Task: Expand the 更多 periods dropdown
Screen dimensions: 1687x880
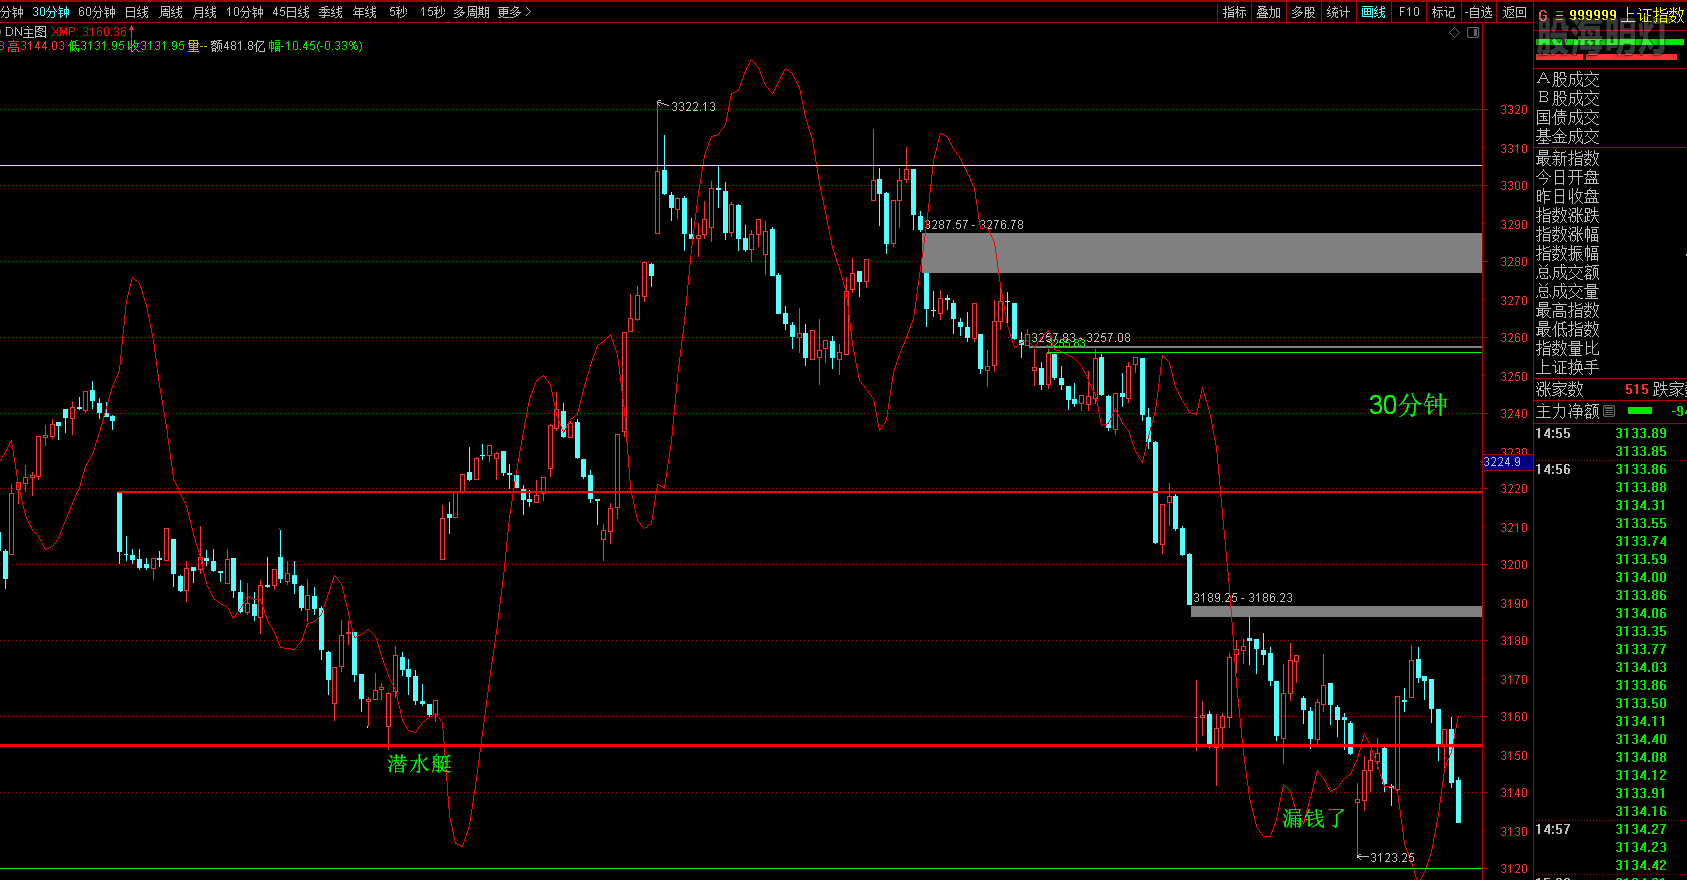Action: pos(514,12)
